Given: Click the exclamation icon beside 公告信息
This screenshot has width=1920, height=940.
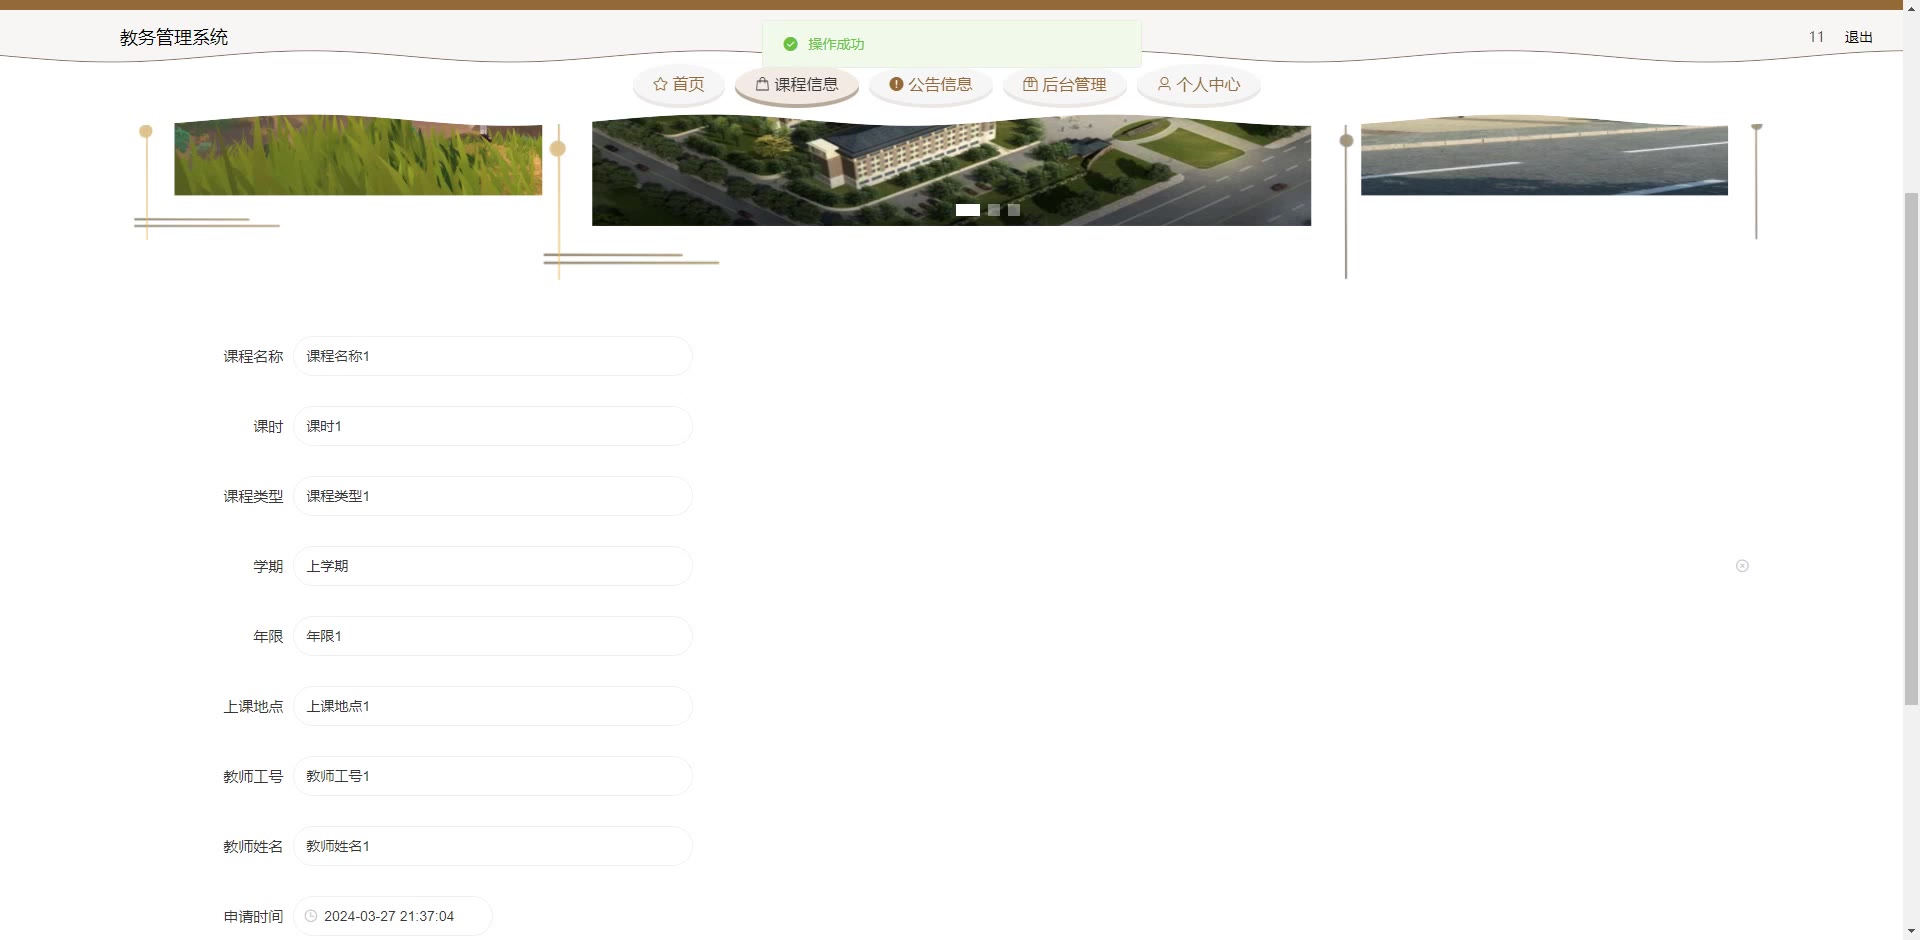Looking at the screenshot, I should pos(896,84).
